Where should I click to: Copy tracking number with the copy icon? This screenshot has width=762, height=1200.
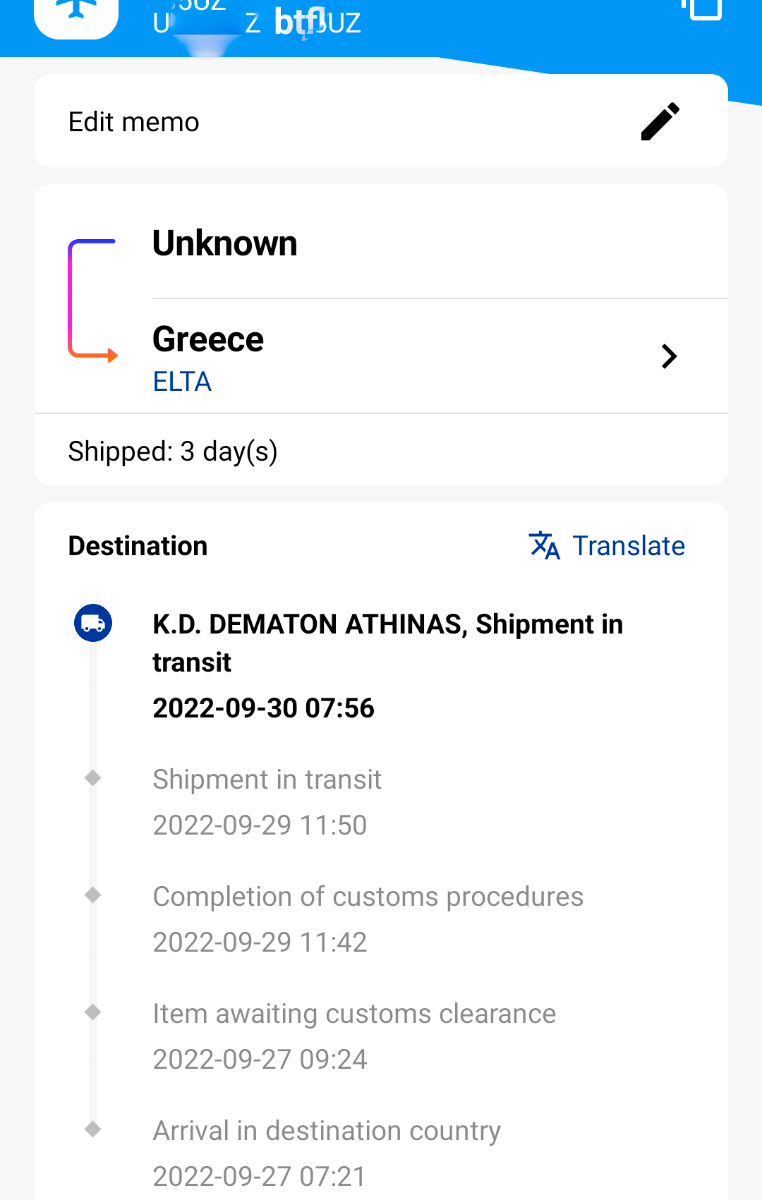(x=702, y=8)
